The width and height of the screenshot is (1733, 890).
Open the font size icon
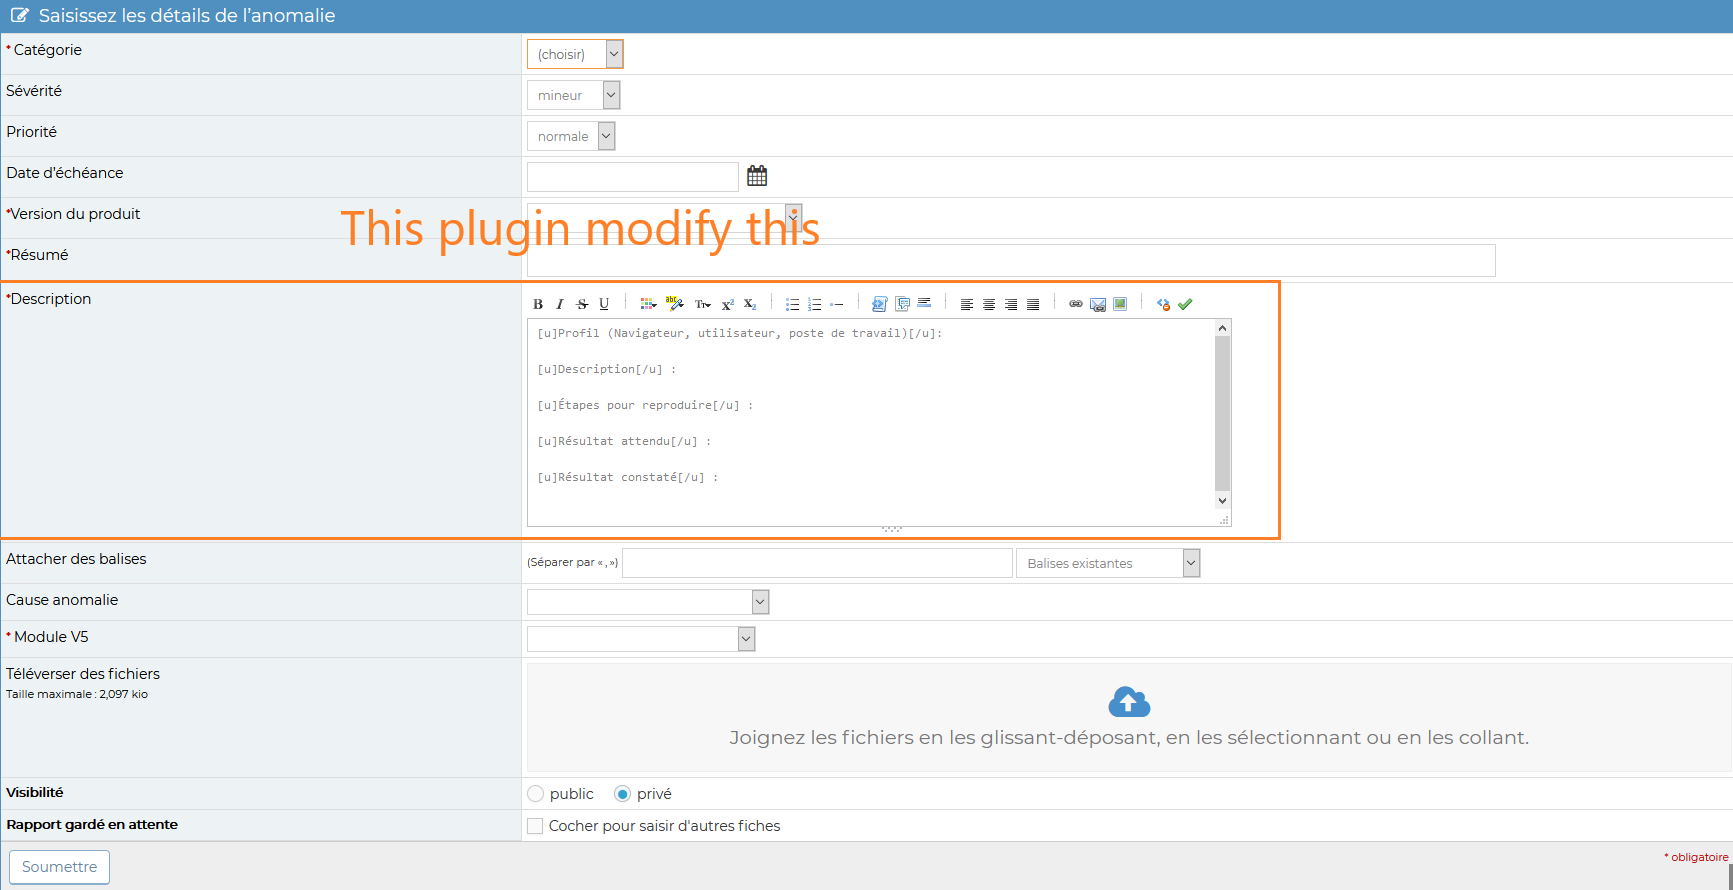click(x=703, y=304)
